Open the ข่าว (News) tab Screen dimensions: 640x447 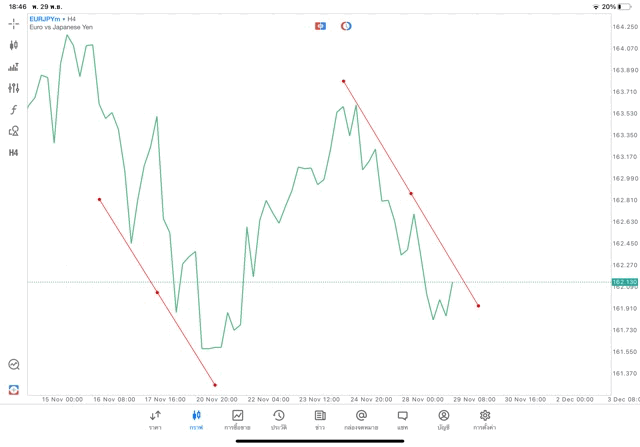point(319,419)
